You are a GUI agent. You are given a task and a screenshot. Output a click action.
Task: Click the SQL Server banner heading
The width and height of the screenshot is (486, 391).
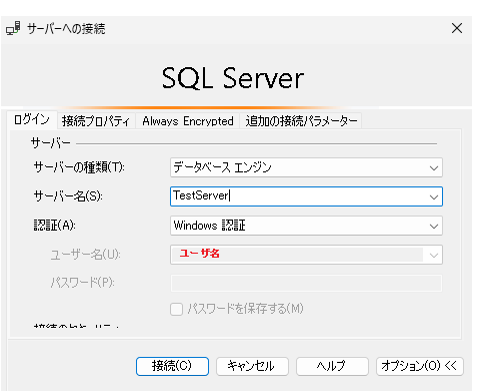[233, 78]
